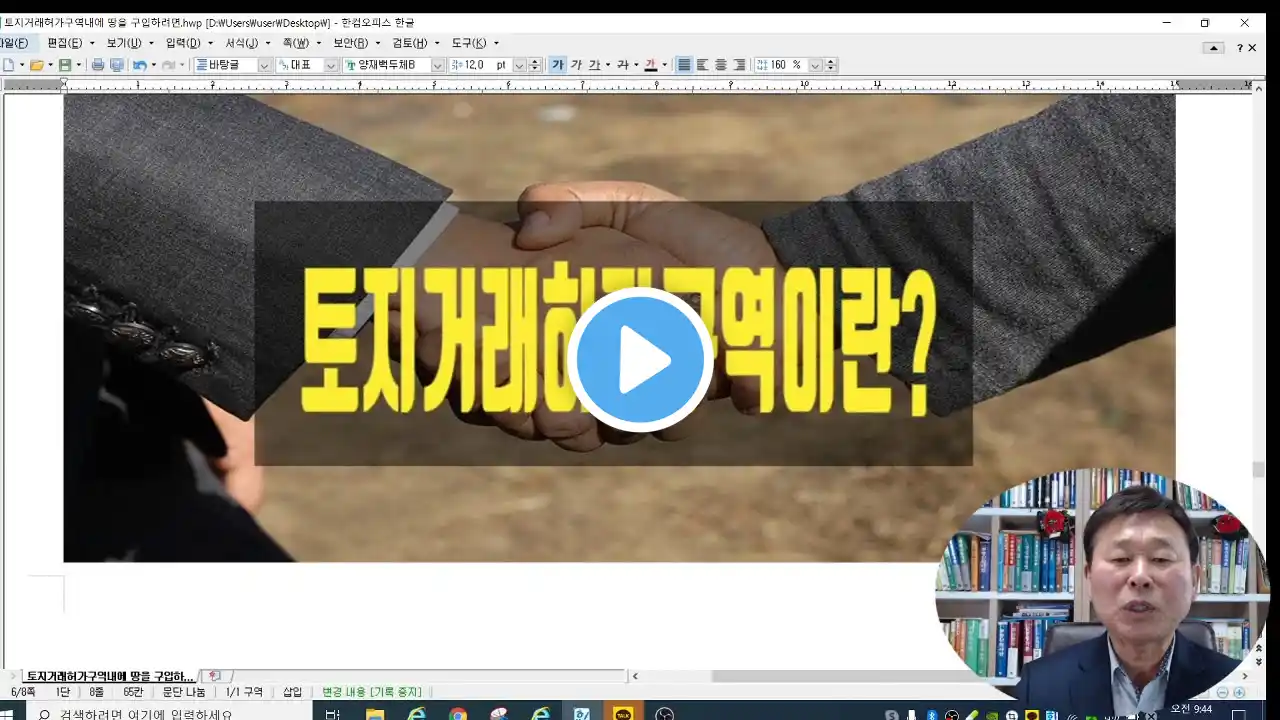Open KakaoTalk from the taskbar
The width and height of the screenshot is (1280, 720).
(x=623, y=714)
